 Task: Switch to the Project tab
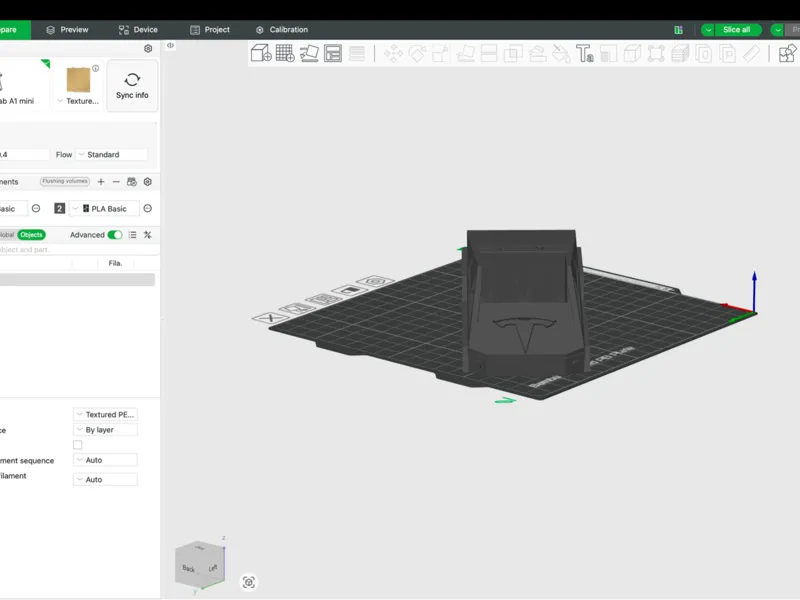tap(210, 30)
